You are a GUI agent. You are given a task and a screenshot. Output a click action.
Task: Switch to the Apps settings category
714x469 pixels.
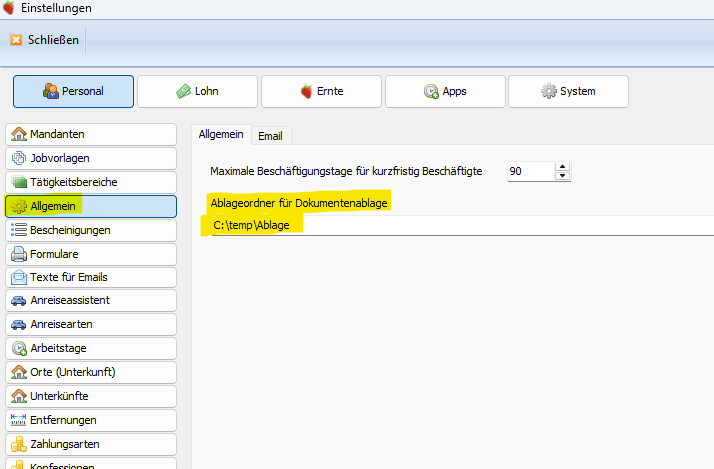click(444, 91)
